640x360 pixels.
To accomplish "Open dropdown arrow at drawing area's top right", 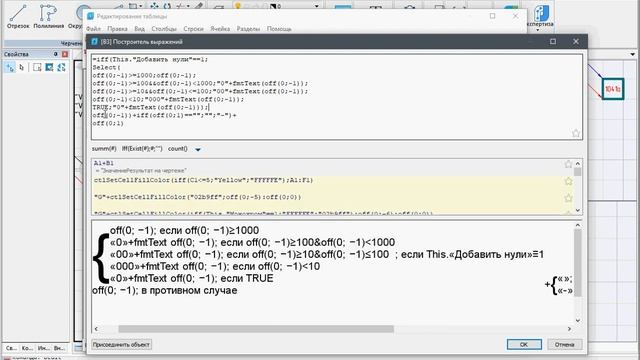I will click(633, 54).
